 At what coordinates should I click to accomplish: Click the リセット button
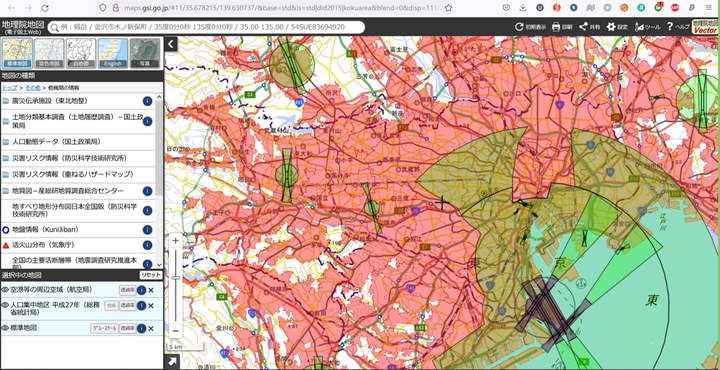pyautogui.click(x=151, y=275)
